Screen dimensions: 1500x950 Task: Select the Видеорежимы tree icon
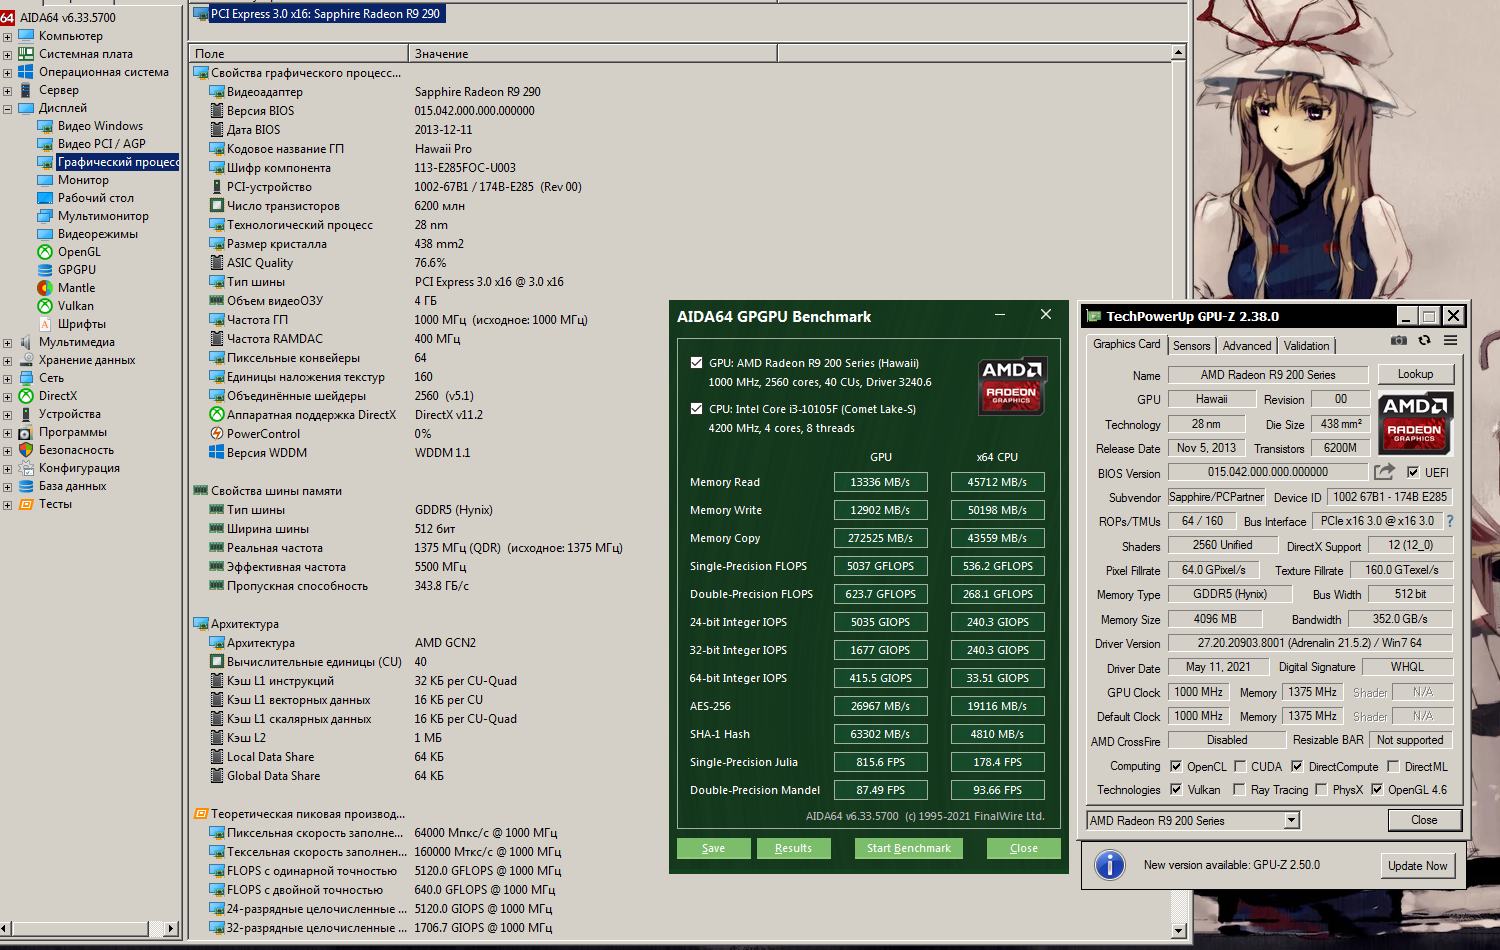click(45, 234)
